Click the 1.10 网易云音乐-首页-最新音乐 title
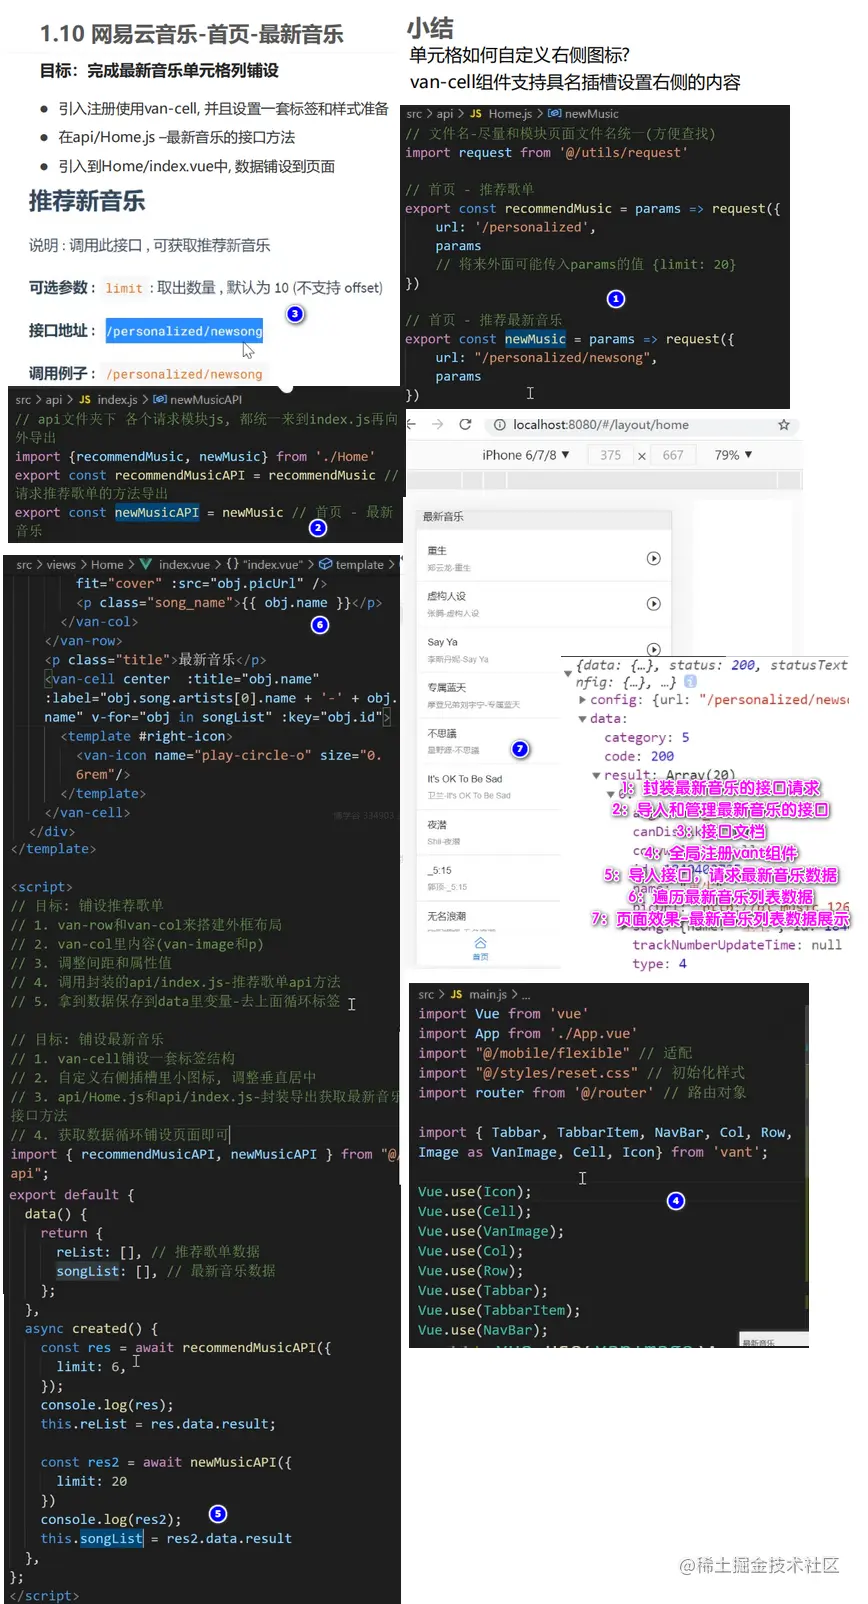The width and height of the screenshot is (868, 1604). [x=191, y=34]
